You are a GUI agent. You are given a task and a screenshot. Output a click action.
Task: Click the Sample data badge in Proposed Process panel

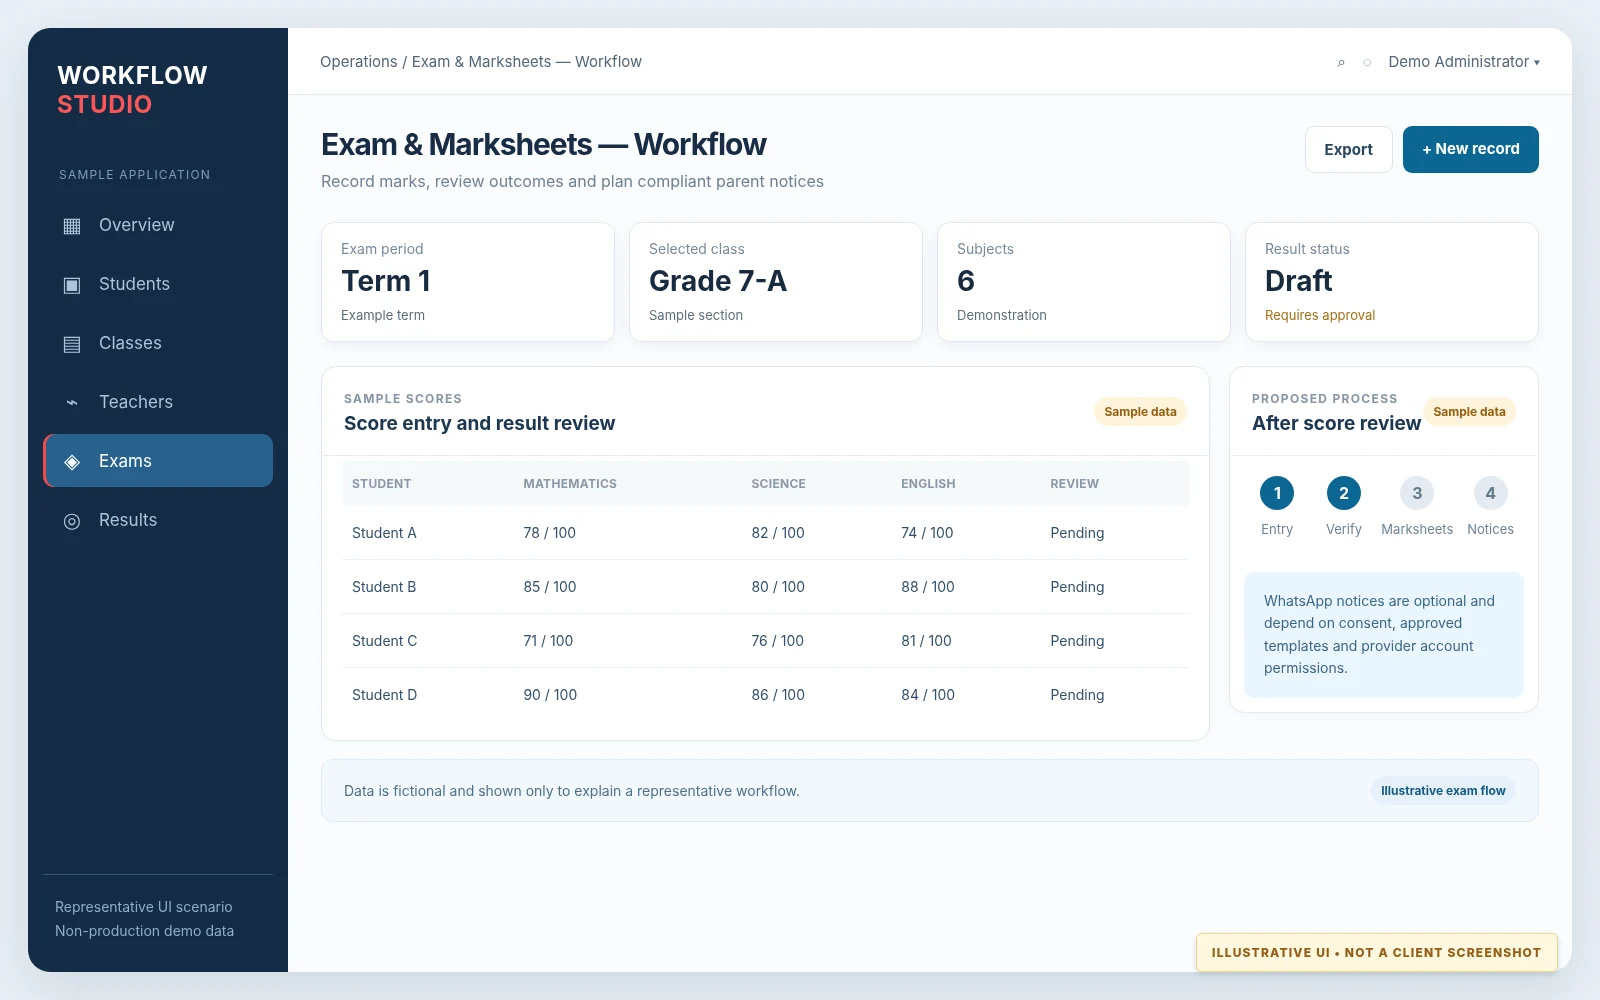pos(1469,412)
